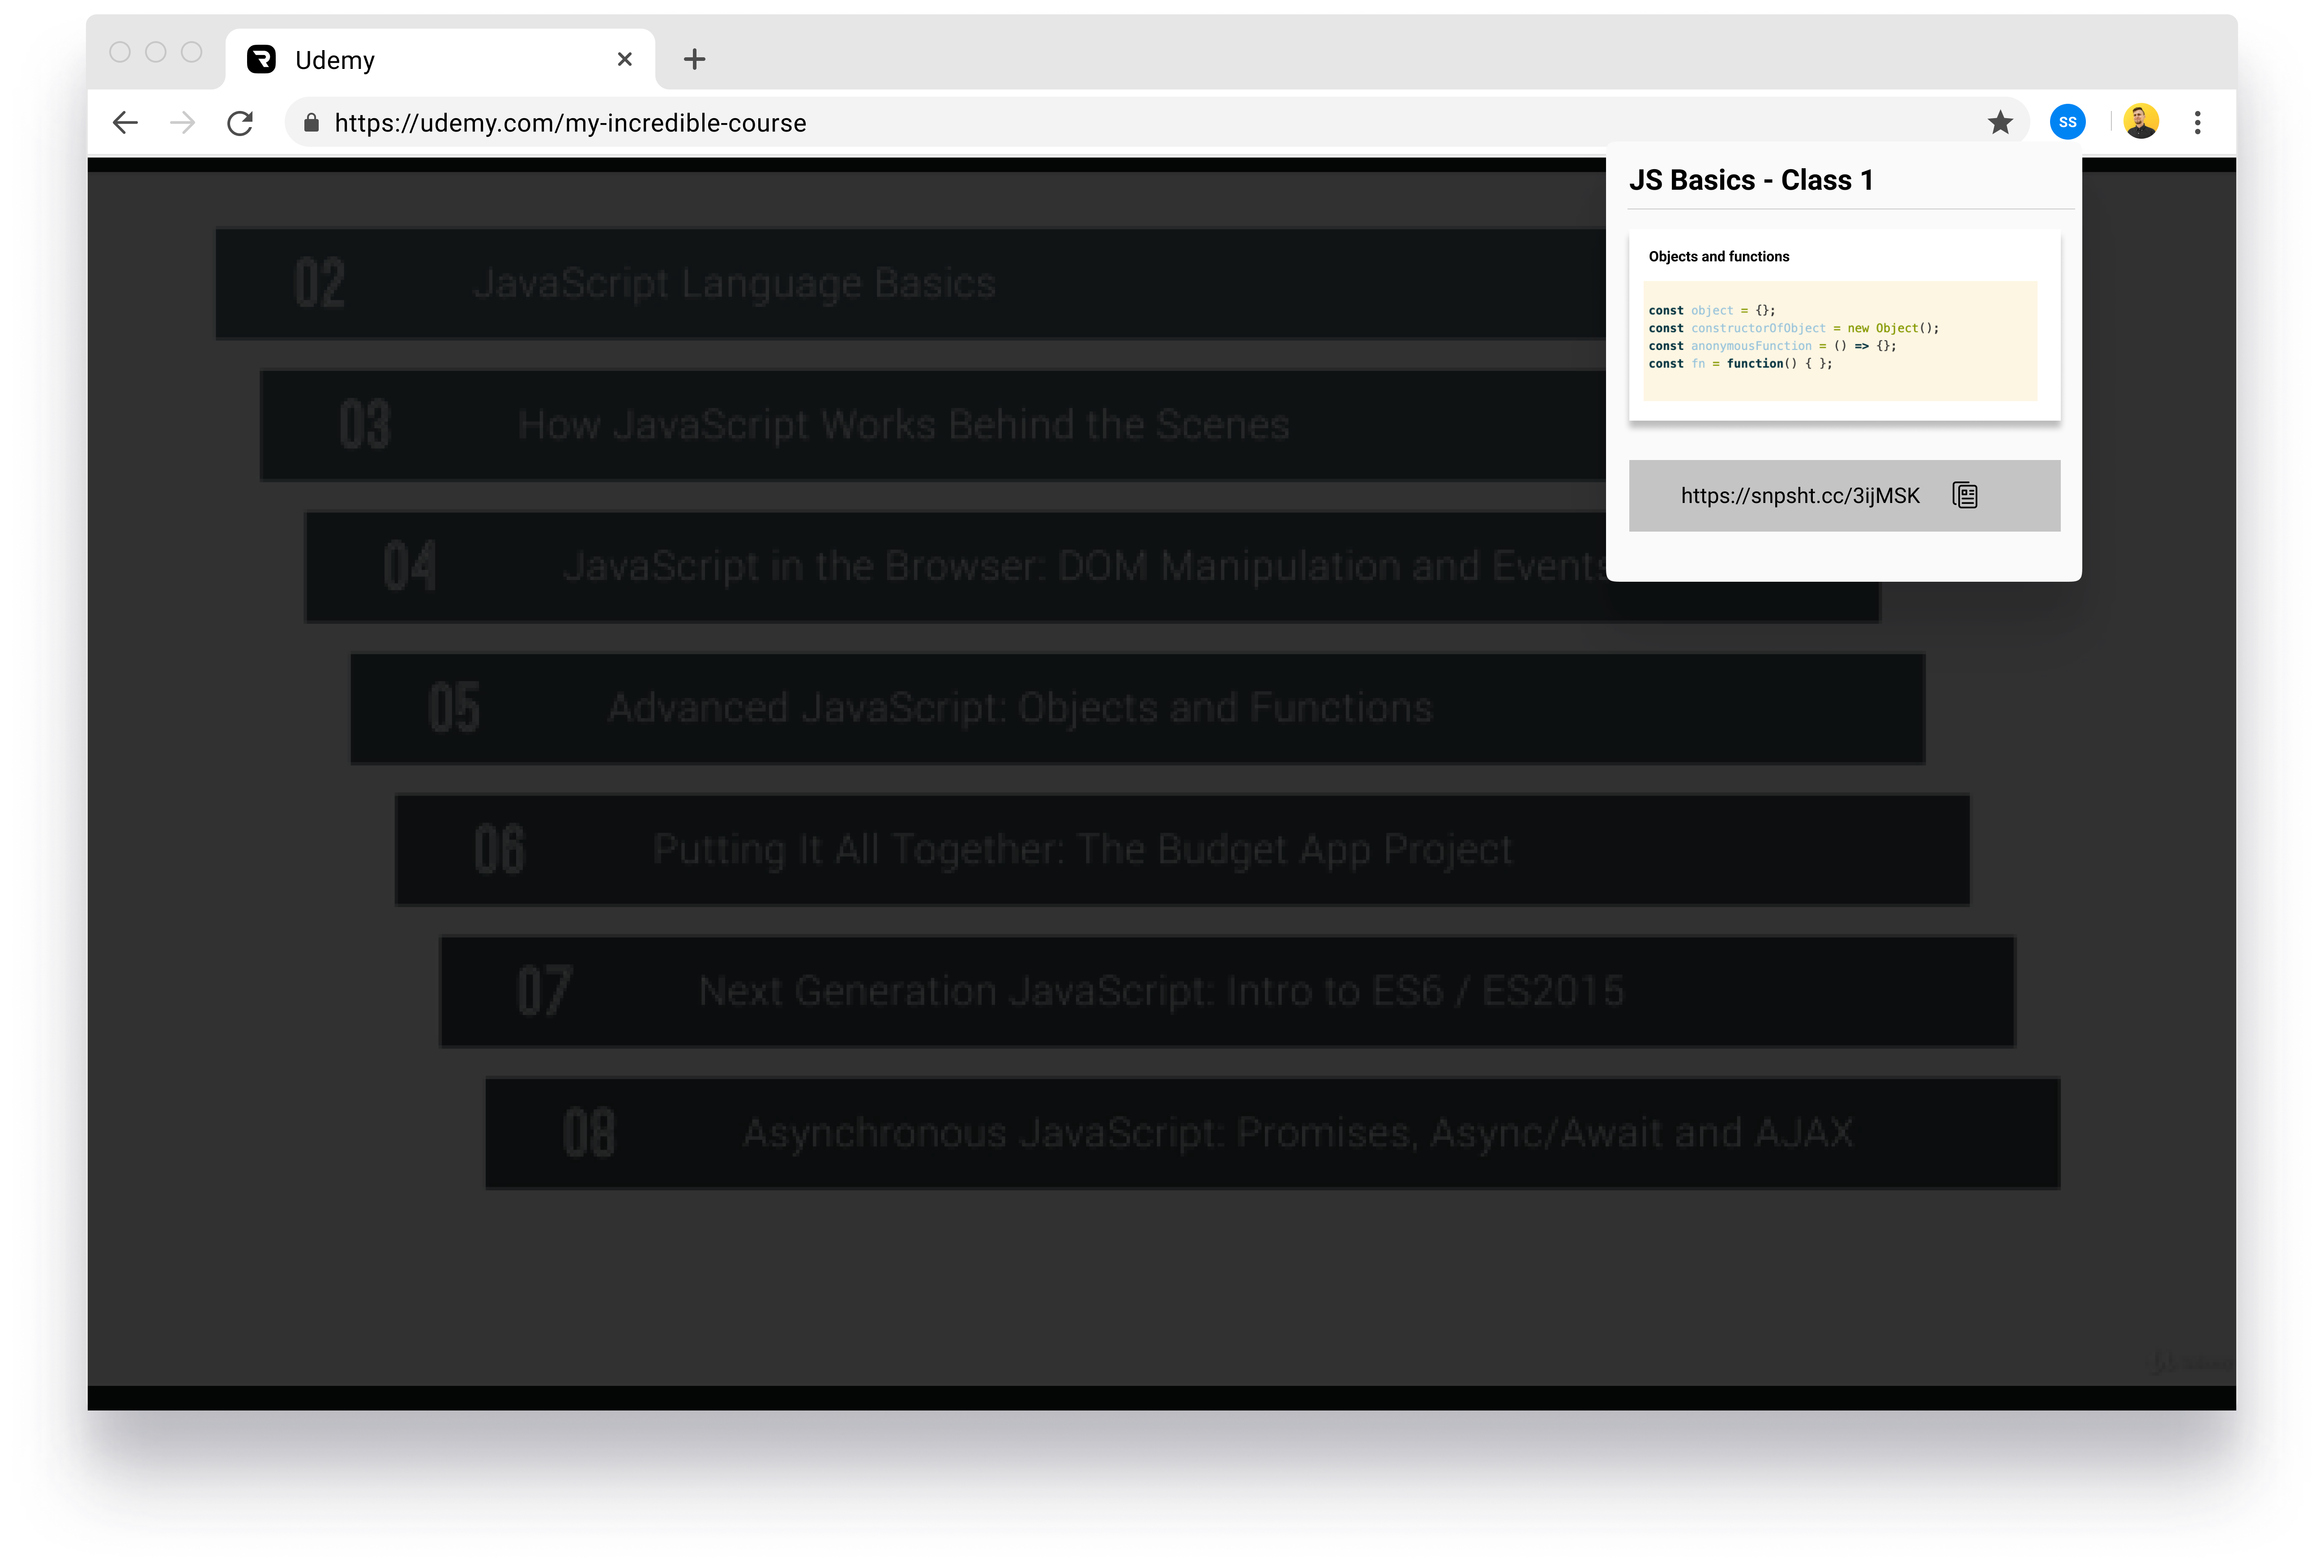Copy the snpsht.cc link using copy icon
Viewport: 2324px width, 1568px height.
[x=1965, y=495]
